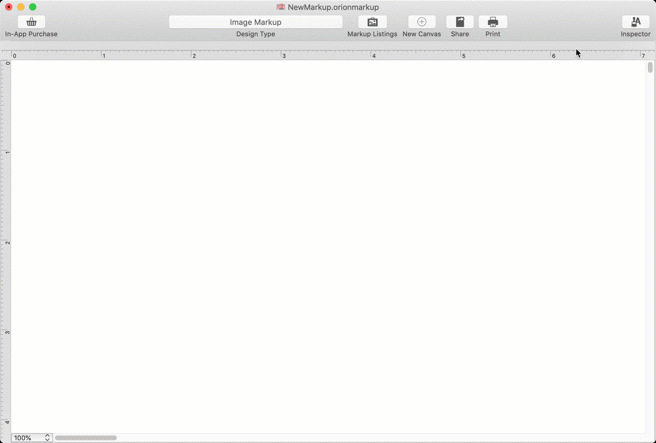
Task: Click the In-App Purchase label
Action: point(31,34)
